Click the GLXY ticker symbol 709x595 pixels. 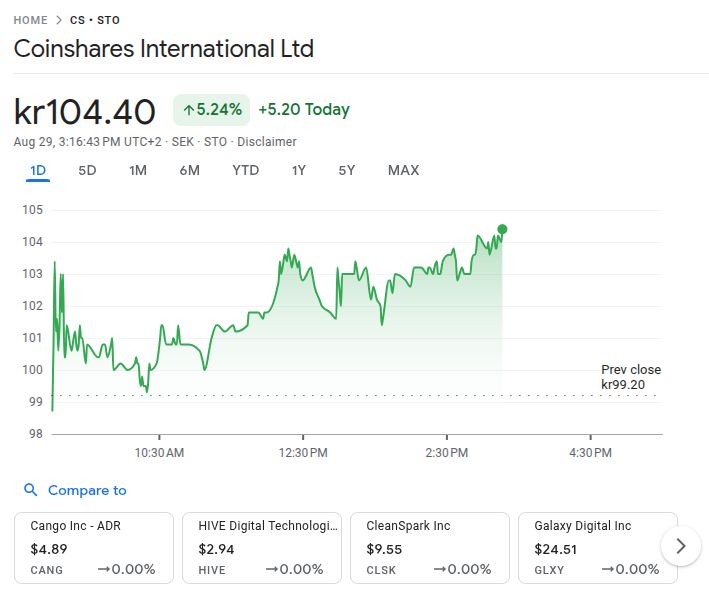[549, 570]
